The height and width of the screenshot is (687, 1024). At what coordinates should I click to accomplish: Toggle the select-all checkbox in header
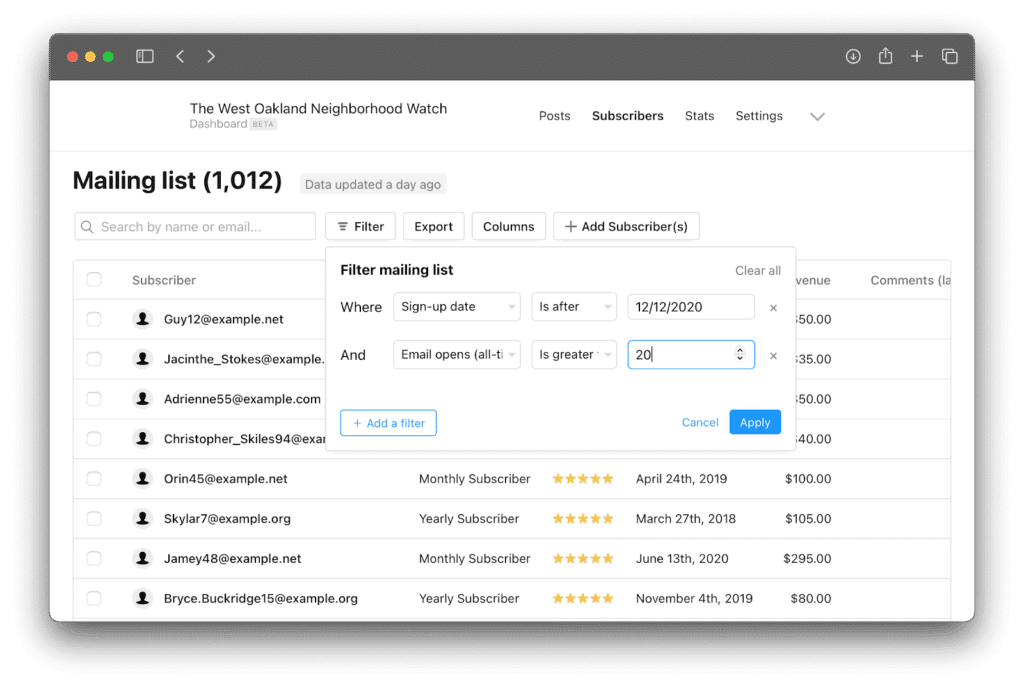94,280
